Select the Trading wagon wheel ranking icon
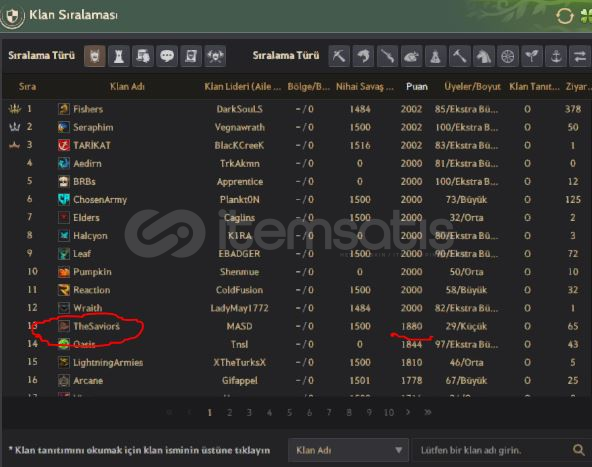Image resolution: width=592 pixels, height=467 pixels. click(507, 56)
